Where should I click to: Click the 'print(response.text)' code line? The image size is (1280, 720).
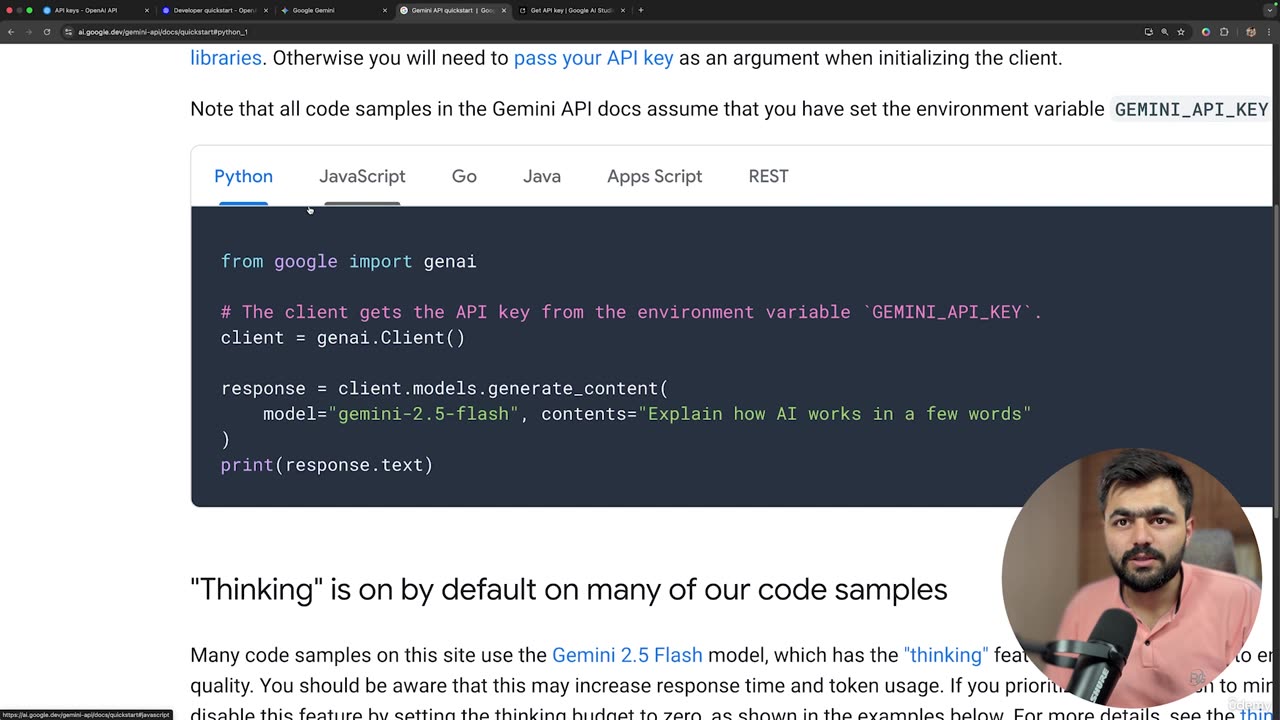tap(327, 465)
